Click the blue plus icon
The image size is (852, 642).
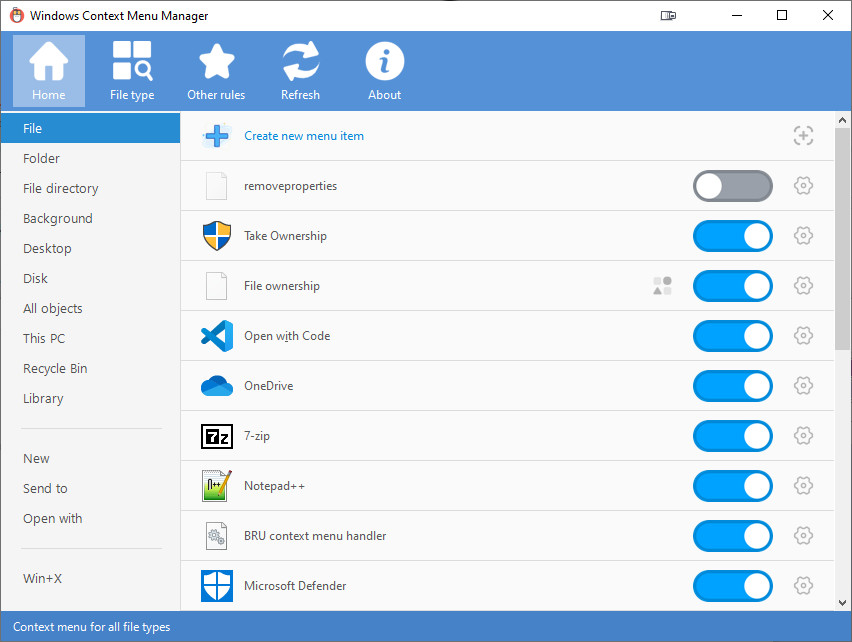[217, 136]
